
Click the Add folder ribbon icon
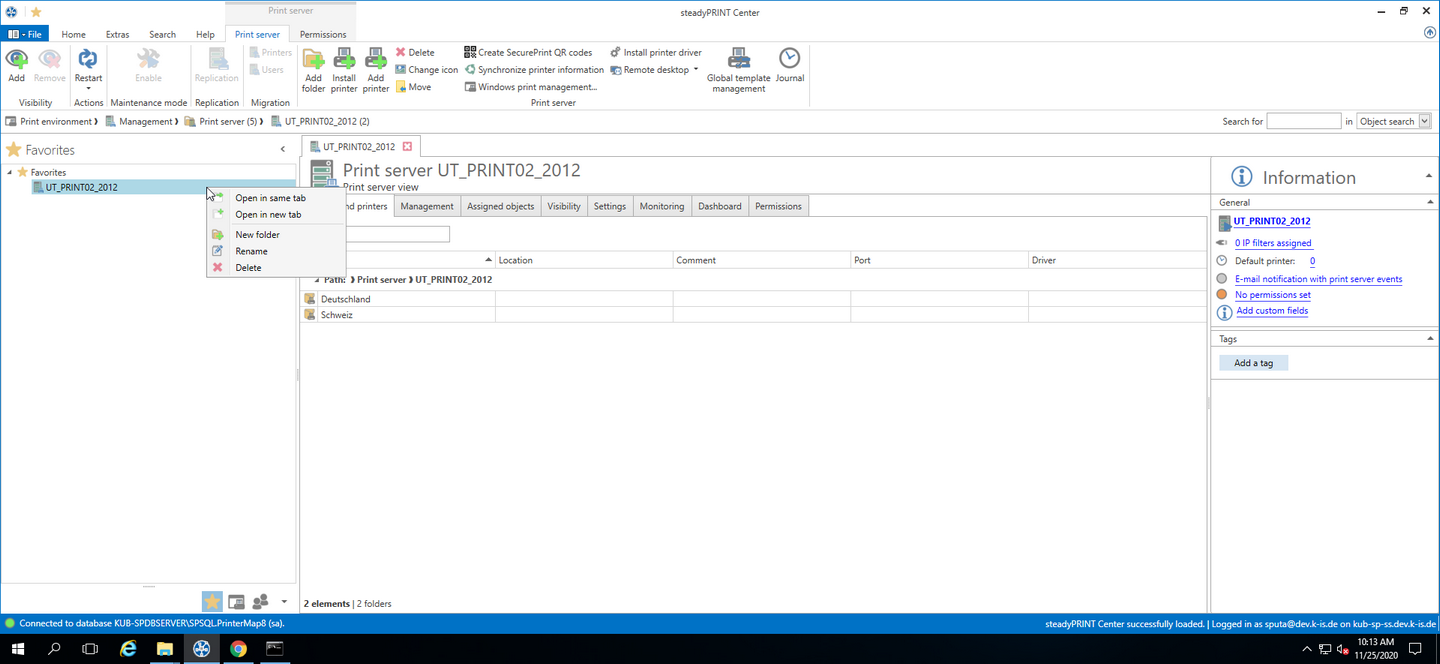(x=313, y=59)
